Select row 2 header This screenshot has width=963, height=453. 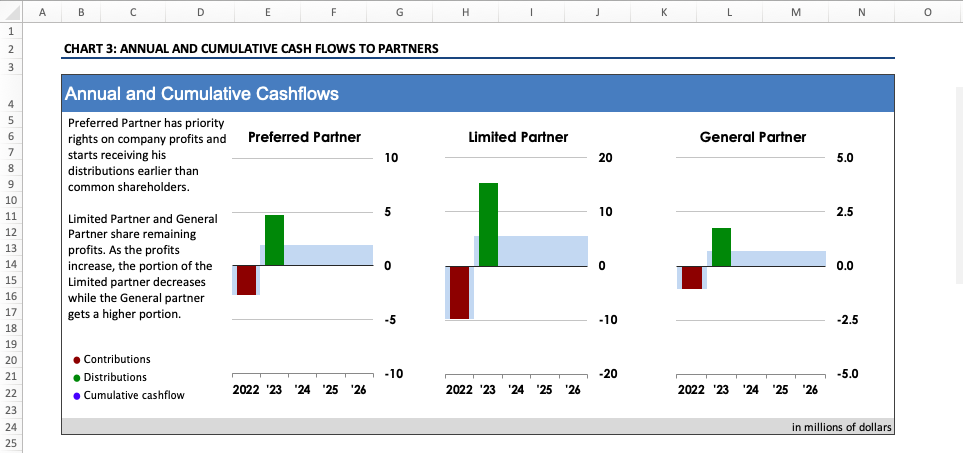11,50
